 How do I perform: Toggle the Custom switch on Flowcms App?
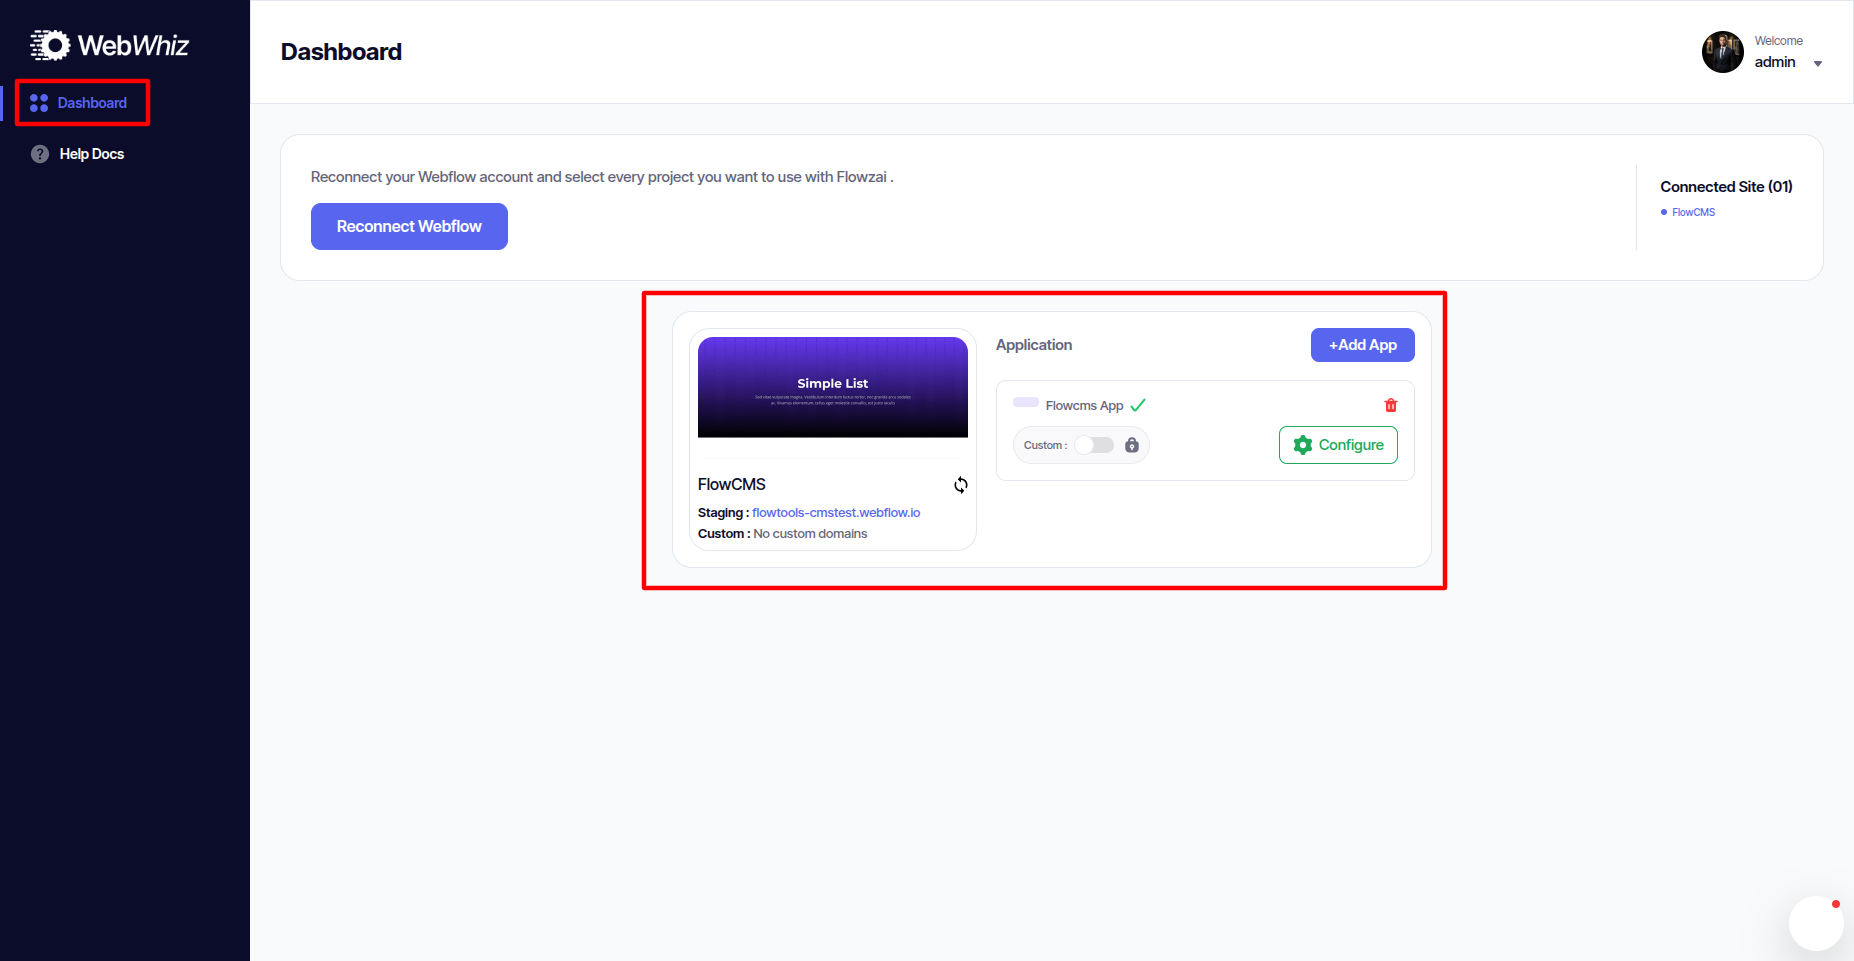pos(1094,445)
